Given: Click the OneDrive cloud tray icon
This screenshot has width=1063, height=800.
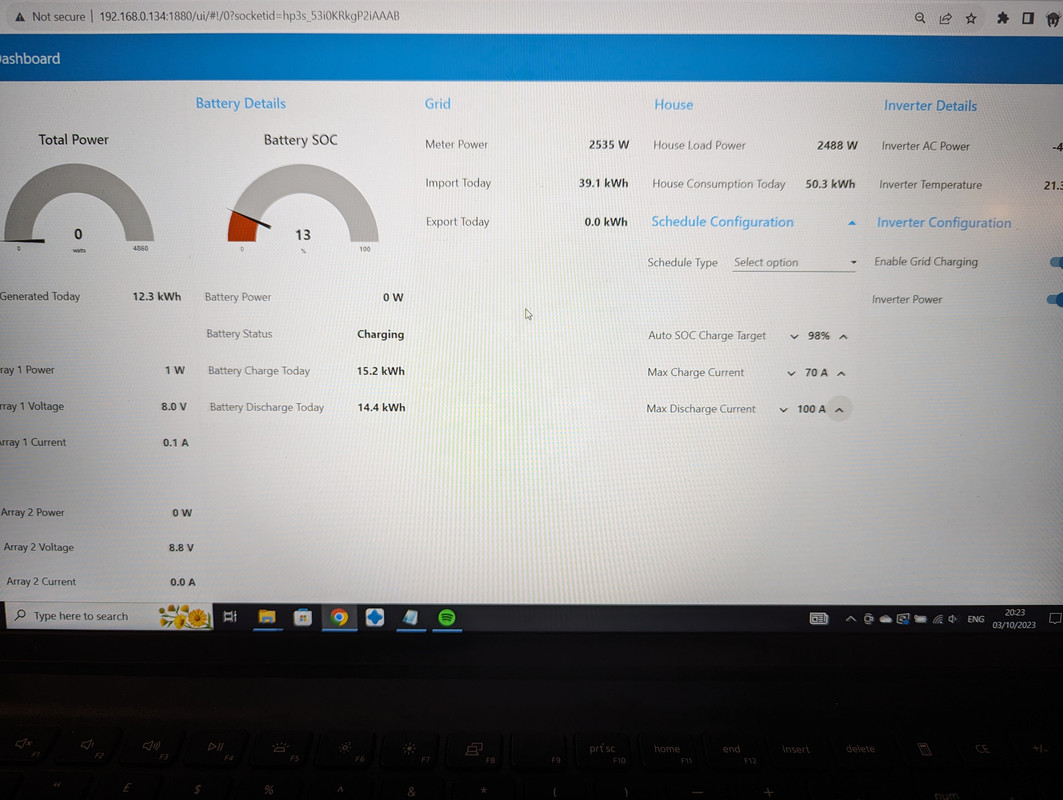Looking at the screenshot, I should 885,619.
